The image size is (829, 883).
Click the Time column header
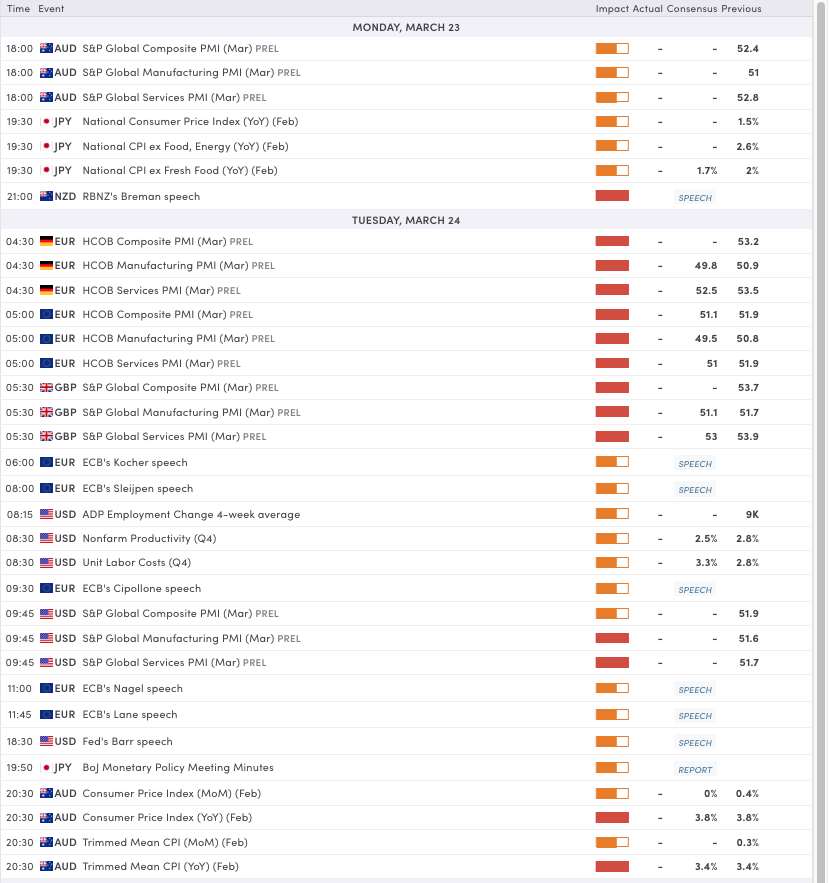18,8
